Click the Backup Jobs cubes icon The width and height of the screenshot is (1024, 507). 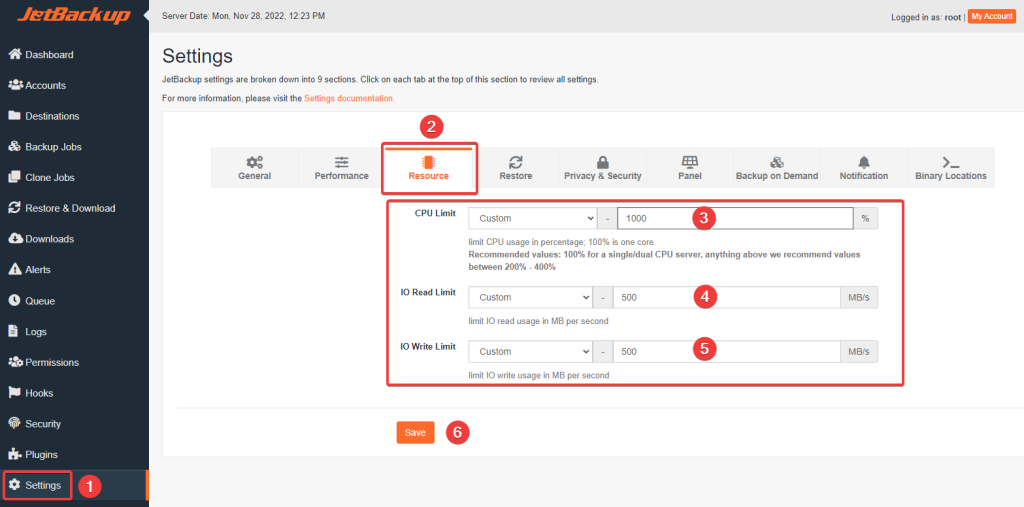(x=15, y=146)
